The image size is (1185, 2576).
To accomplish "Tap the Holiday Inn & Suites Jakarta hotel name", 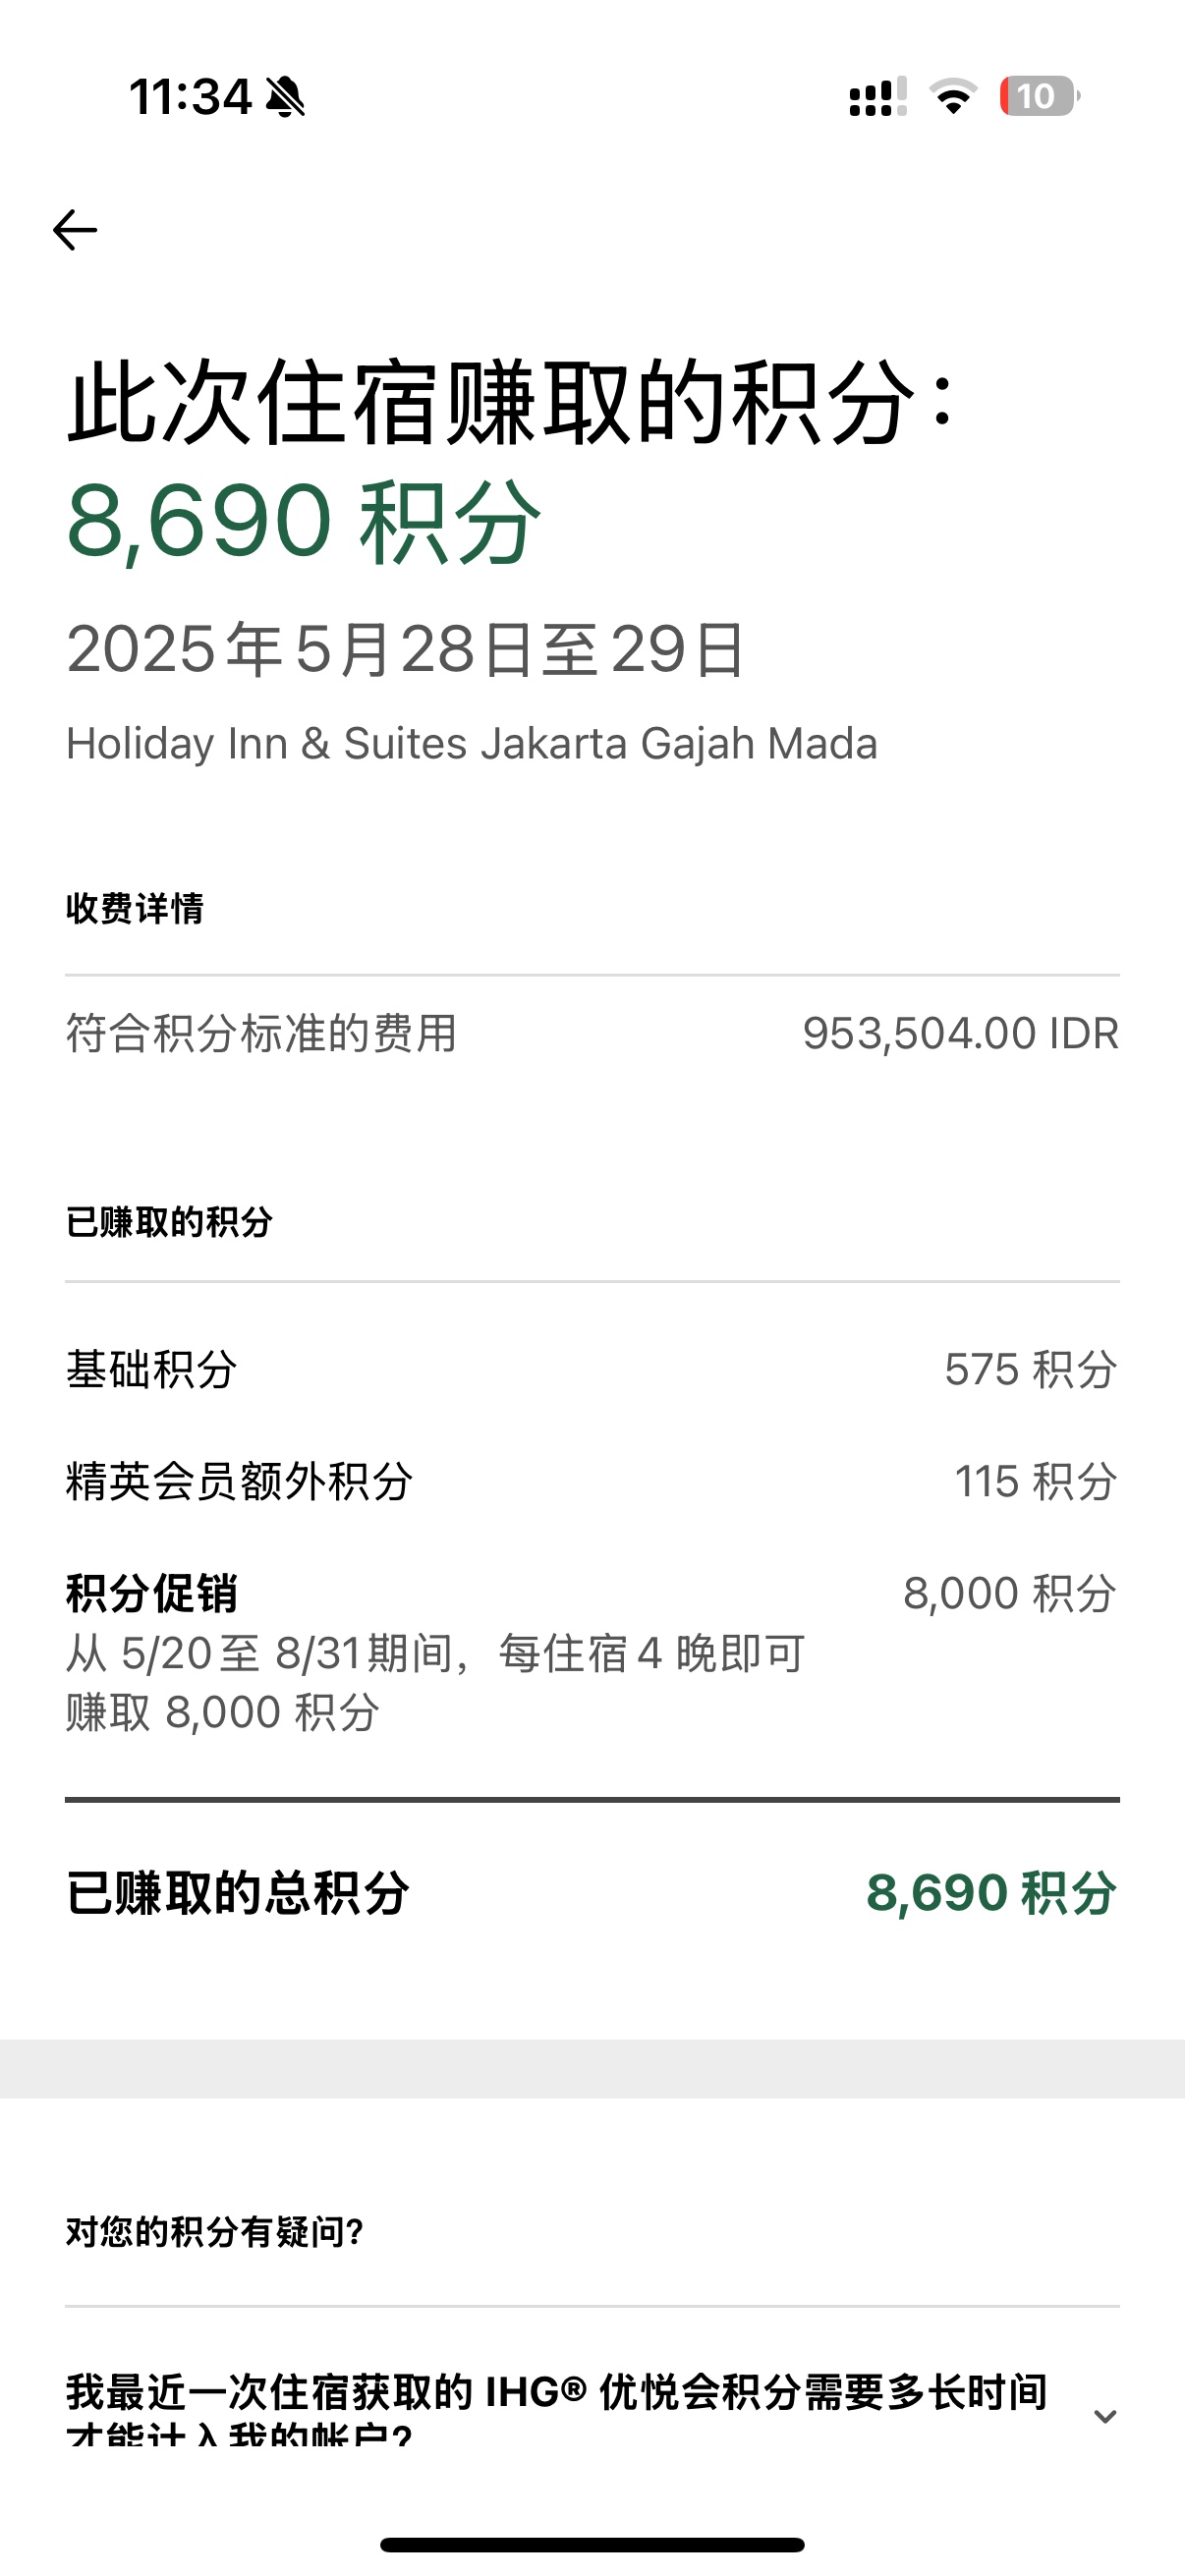I will pos(472,743).
